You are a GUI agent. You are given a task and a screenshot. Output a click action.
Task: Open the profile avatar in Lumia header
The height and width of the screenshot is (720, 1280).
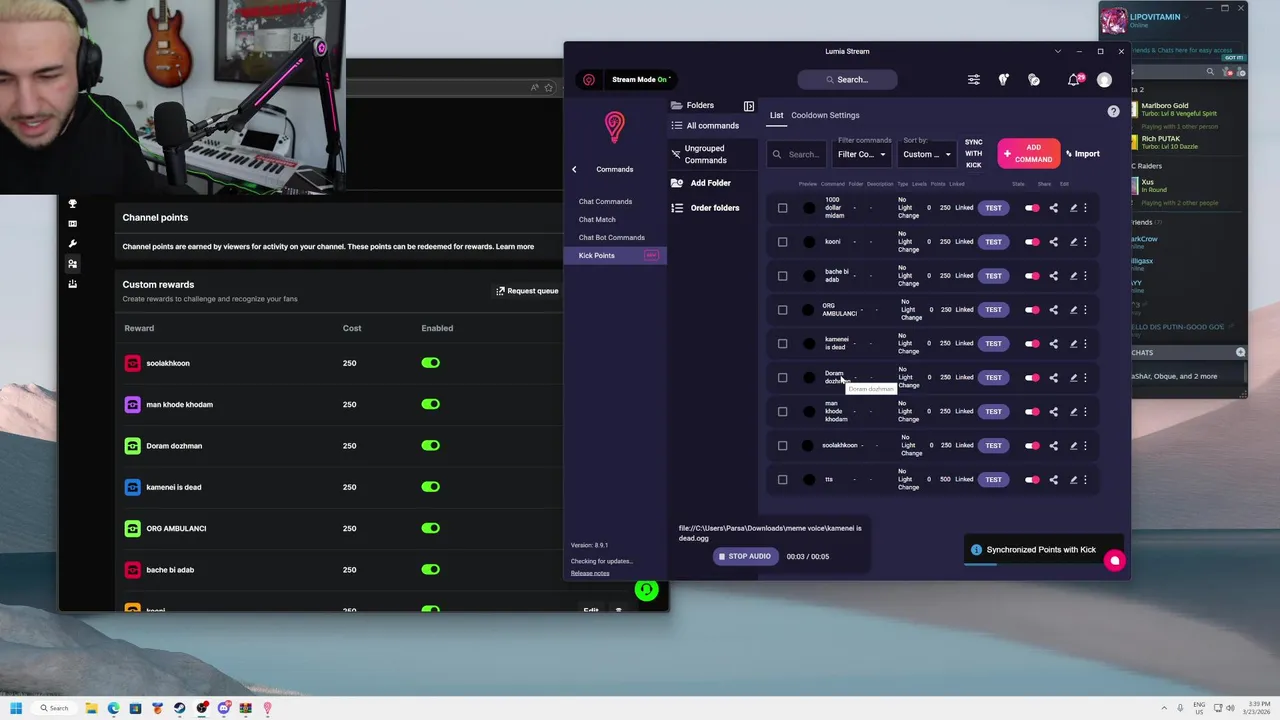point(1104,80)
